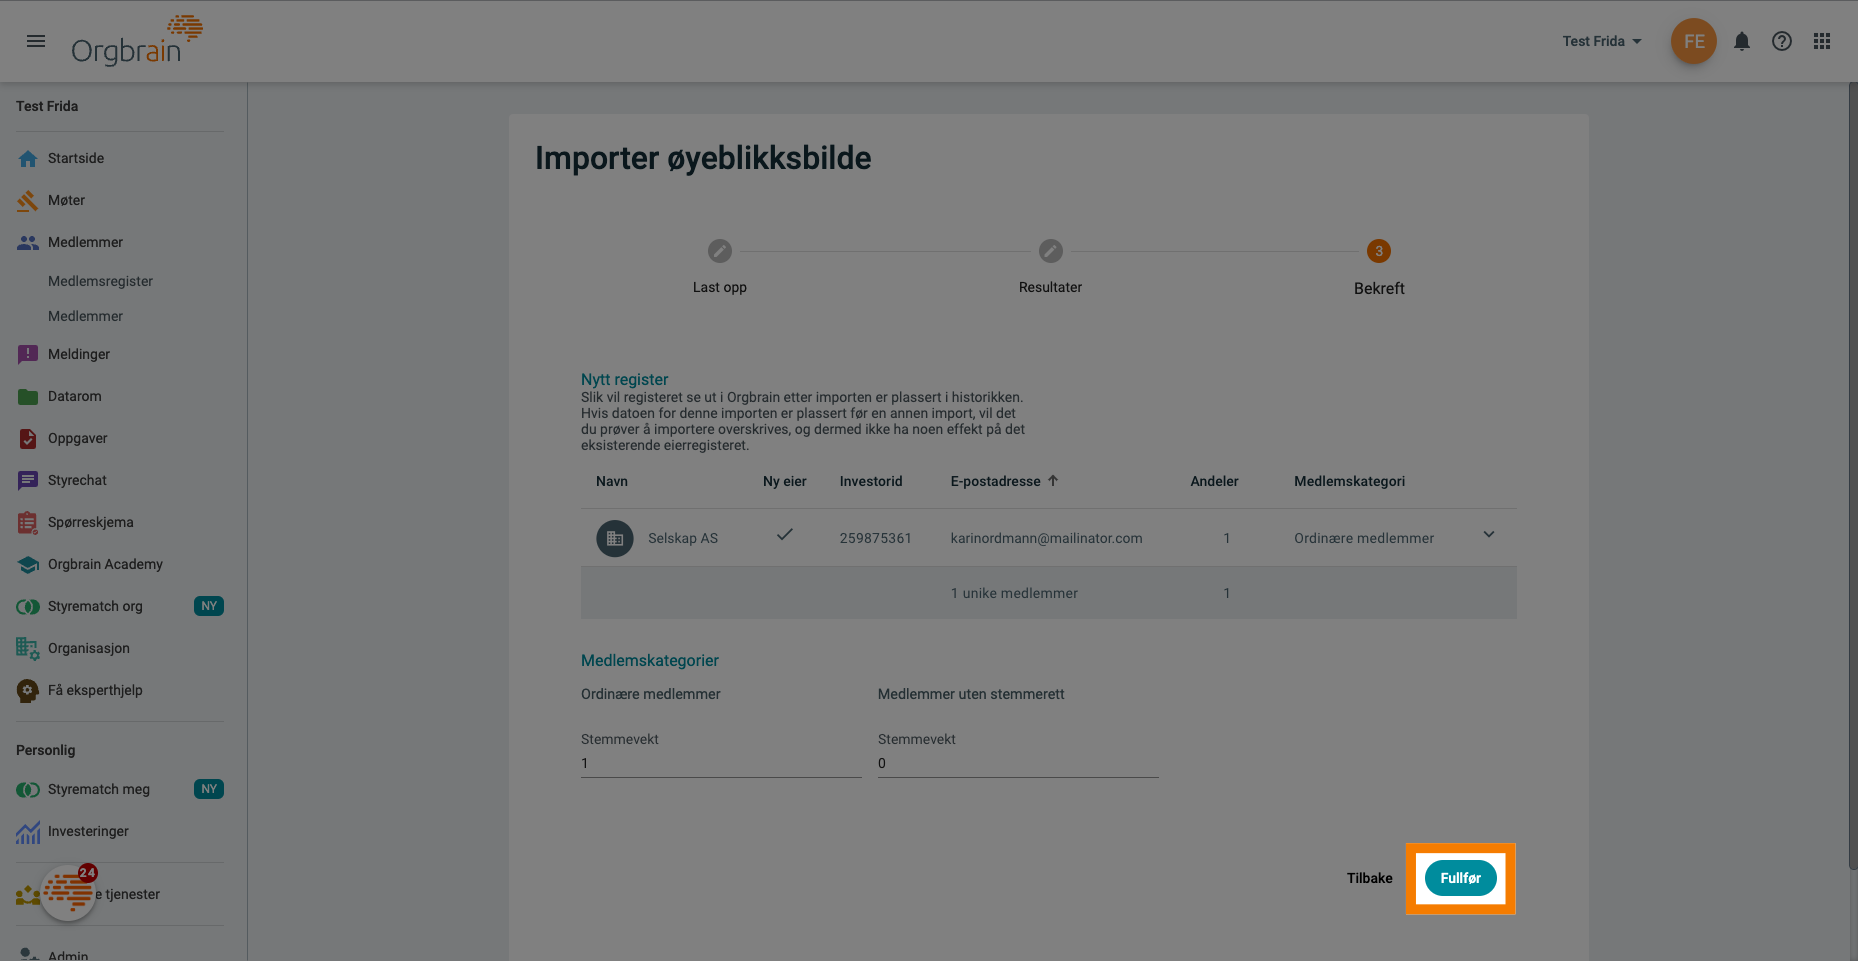Screen dimensions: 1858x961
Task: Click the Oppgaver task icon
Action: coord(28,438)
